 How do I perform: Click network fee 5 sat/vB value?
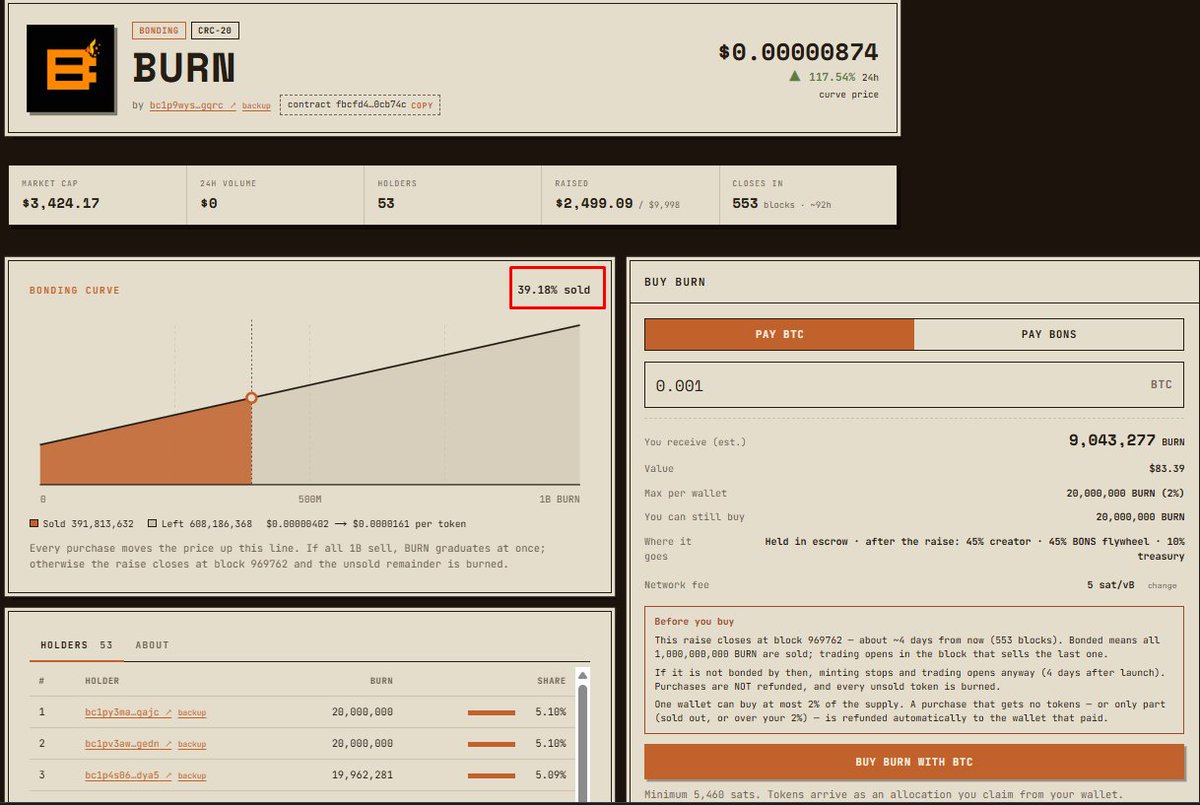[x=1111, y=586]
